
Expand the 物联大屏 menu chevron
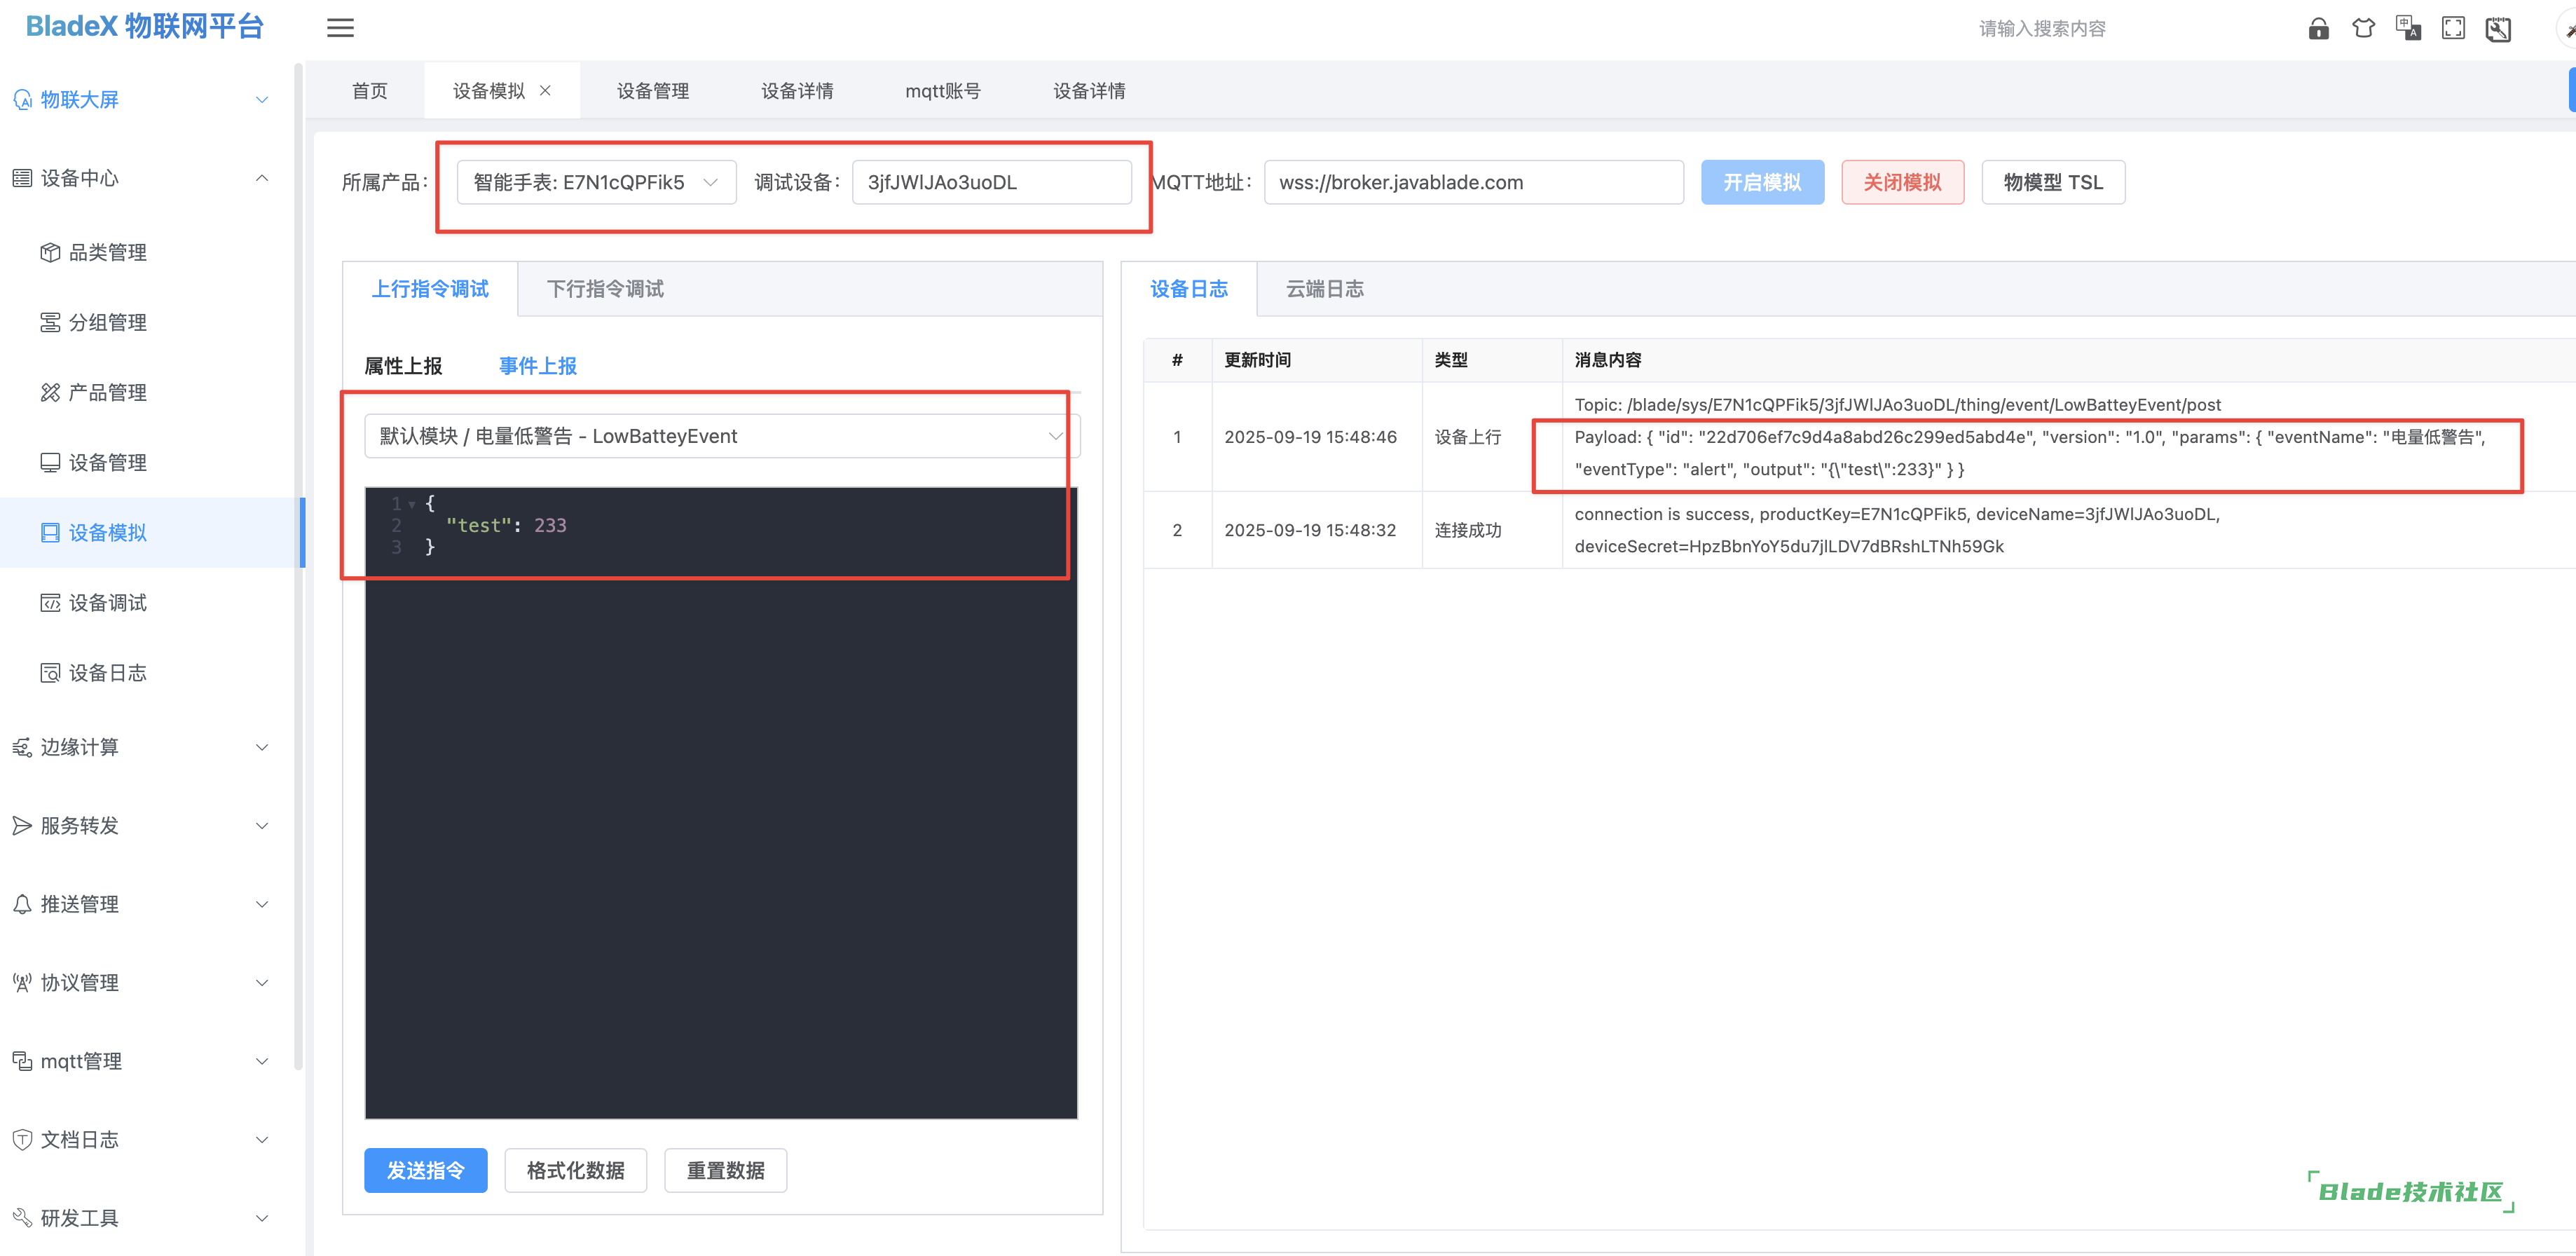coord(262,99)
